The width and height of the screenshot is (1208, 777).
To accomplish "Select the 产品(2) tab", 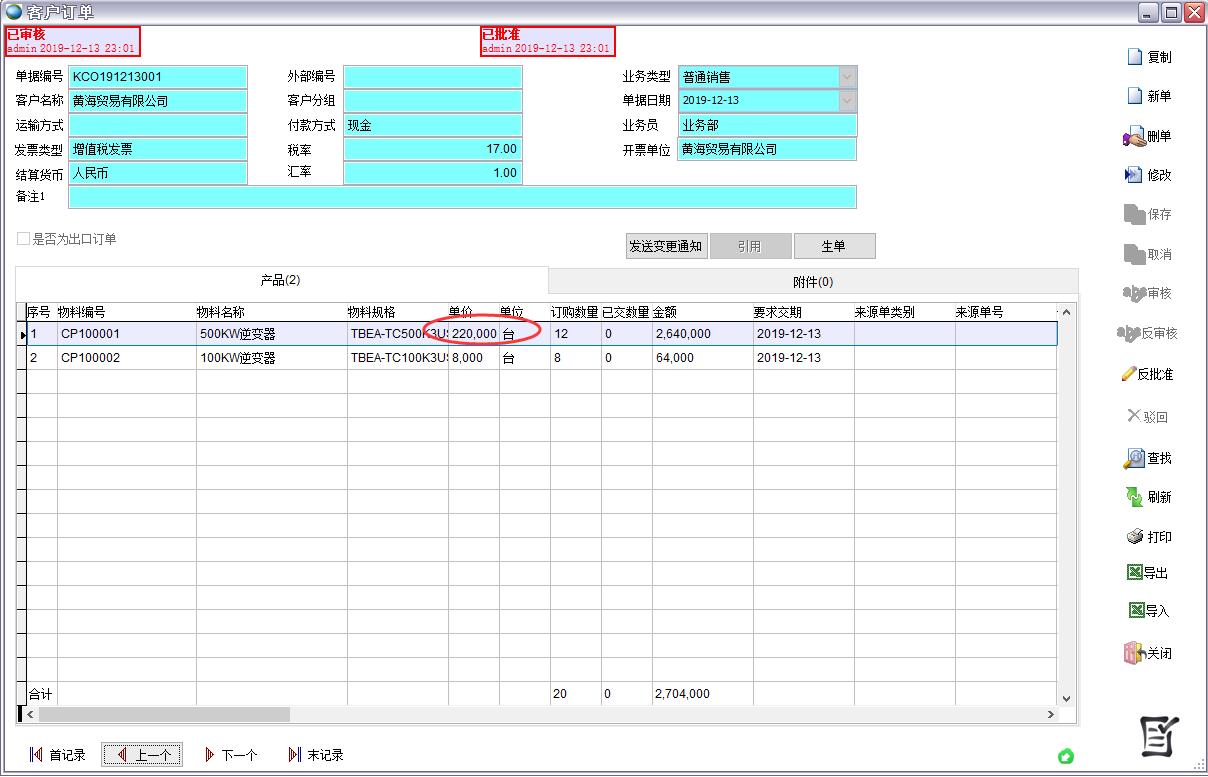I will [x=280, y=281].
